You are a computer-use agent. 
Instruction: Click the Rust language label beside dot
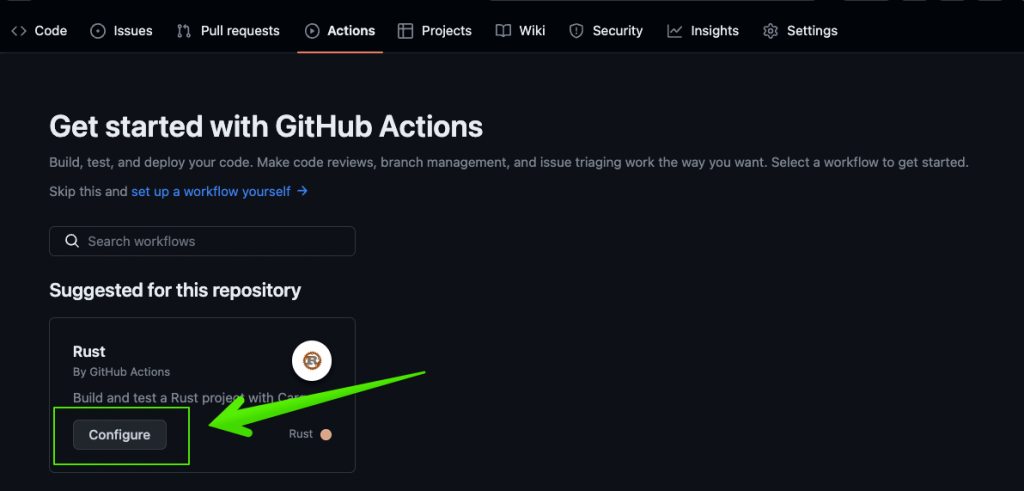click(301, 434)
